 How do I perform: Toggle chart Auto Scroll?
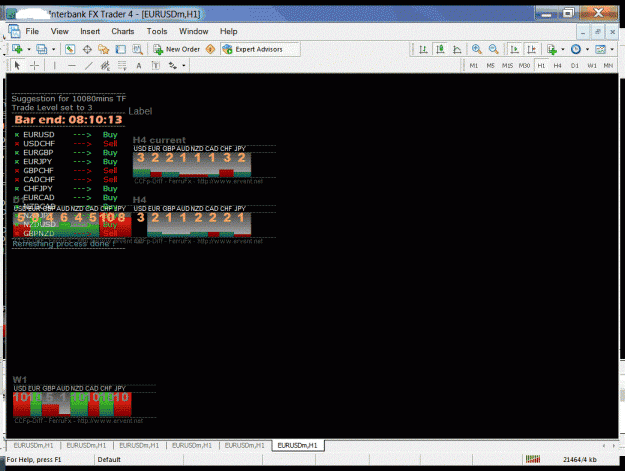515,49
